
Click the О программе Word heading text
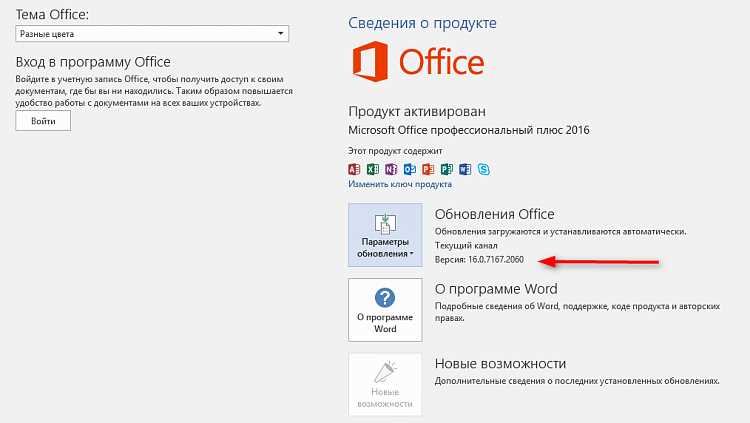(x=496, y=289)
